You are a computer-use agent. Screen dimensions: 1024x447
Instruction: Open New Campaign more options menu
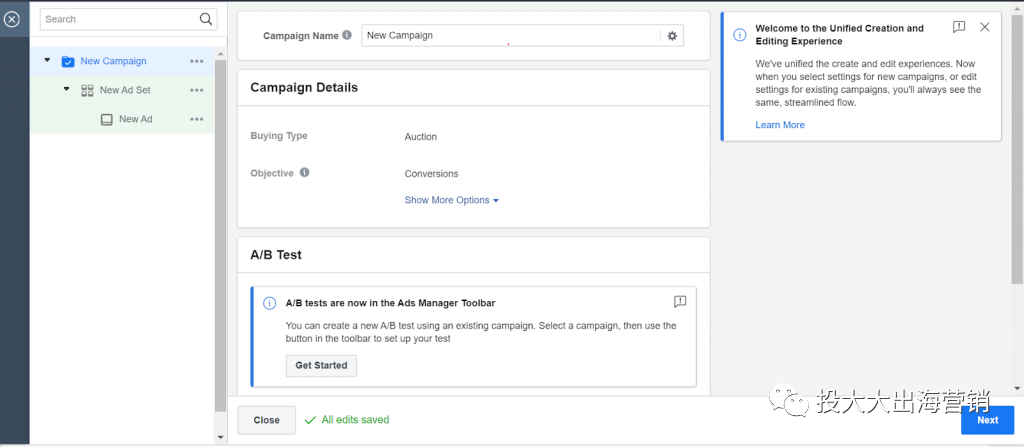click(x=197, y=61)
